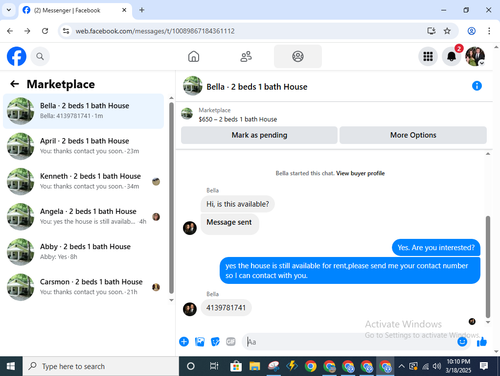Open the View buyer profile link
This screenshot has width=500, height=376.
[360, 173]
